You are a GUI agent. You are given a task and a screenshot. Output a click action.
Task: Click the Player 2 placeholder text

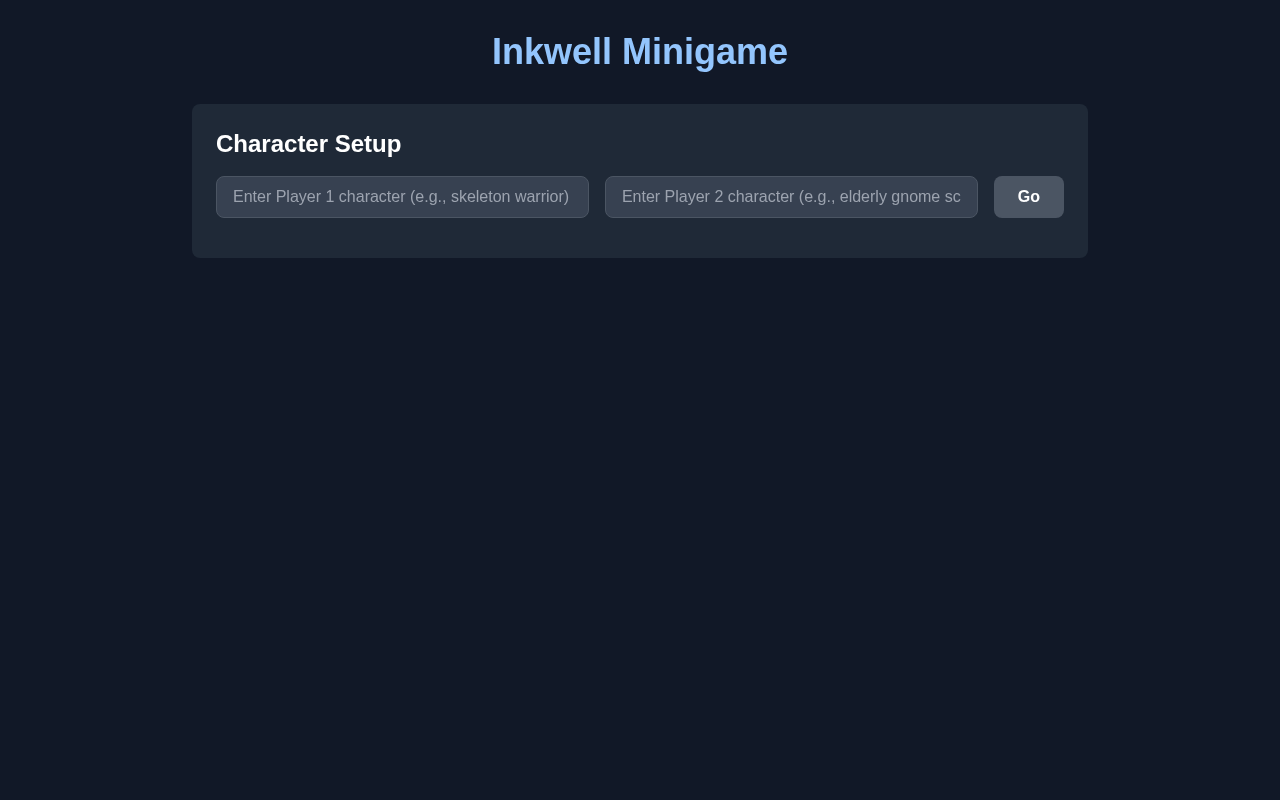[789, 197]
